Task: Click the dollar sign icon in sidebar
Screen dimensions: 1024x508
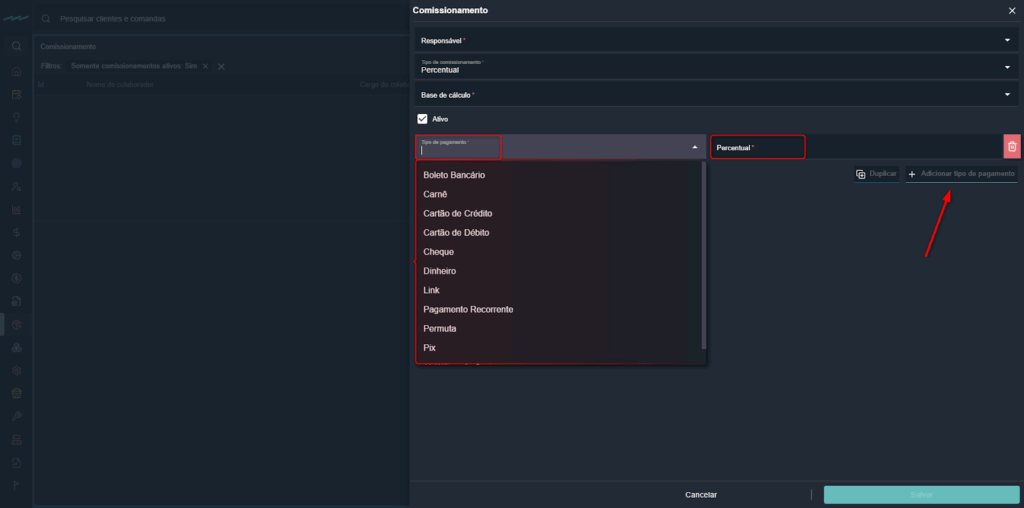Action: [x=16, y=232]
